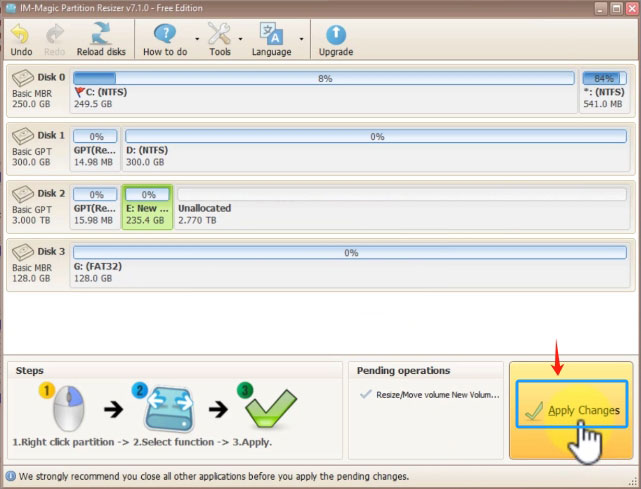Click the 235.4 GB size label
Viewport: 641px width, 489px height.
click(145, 220)
